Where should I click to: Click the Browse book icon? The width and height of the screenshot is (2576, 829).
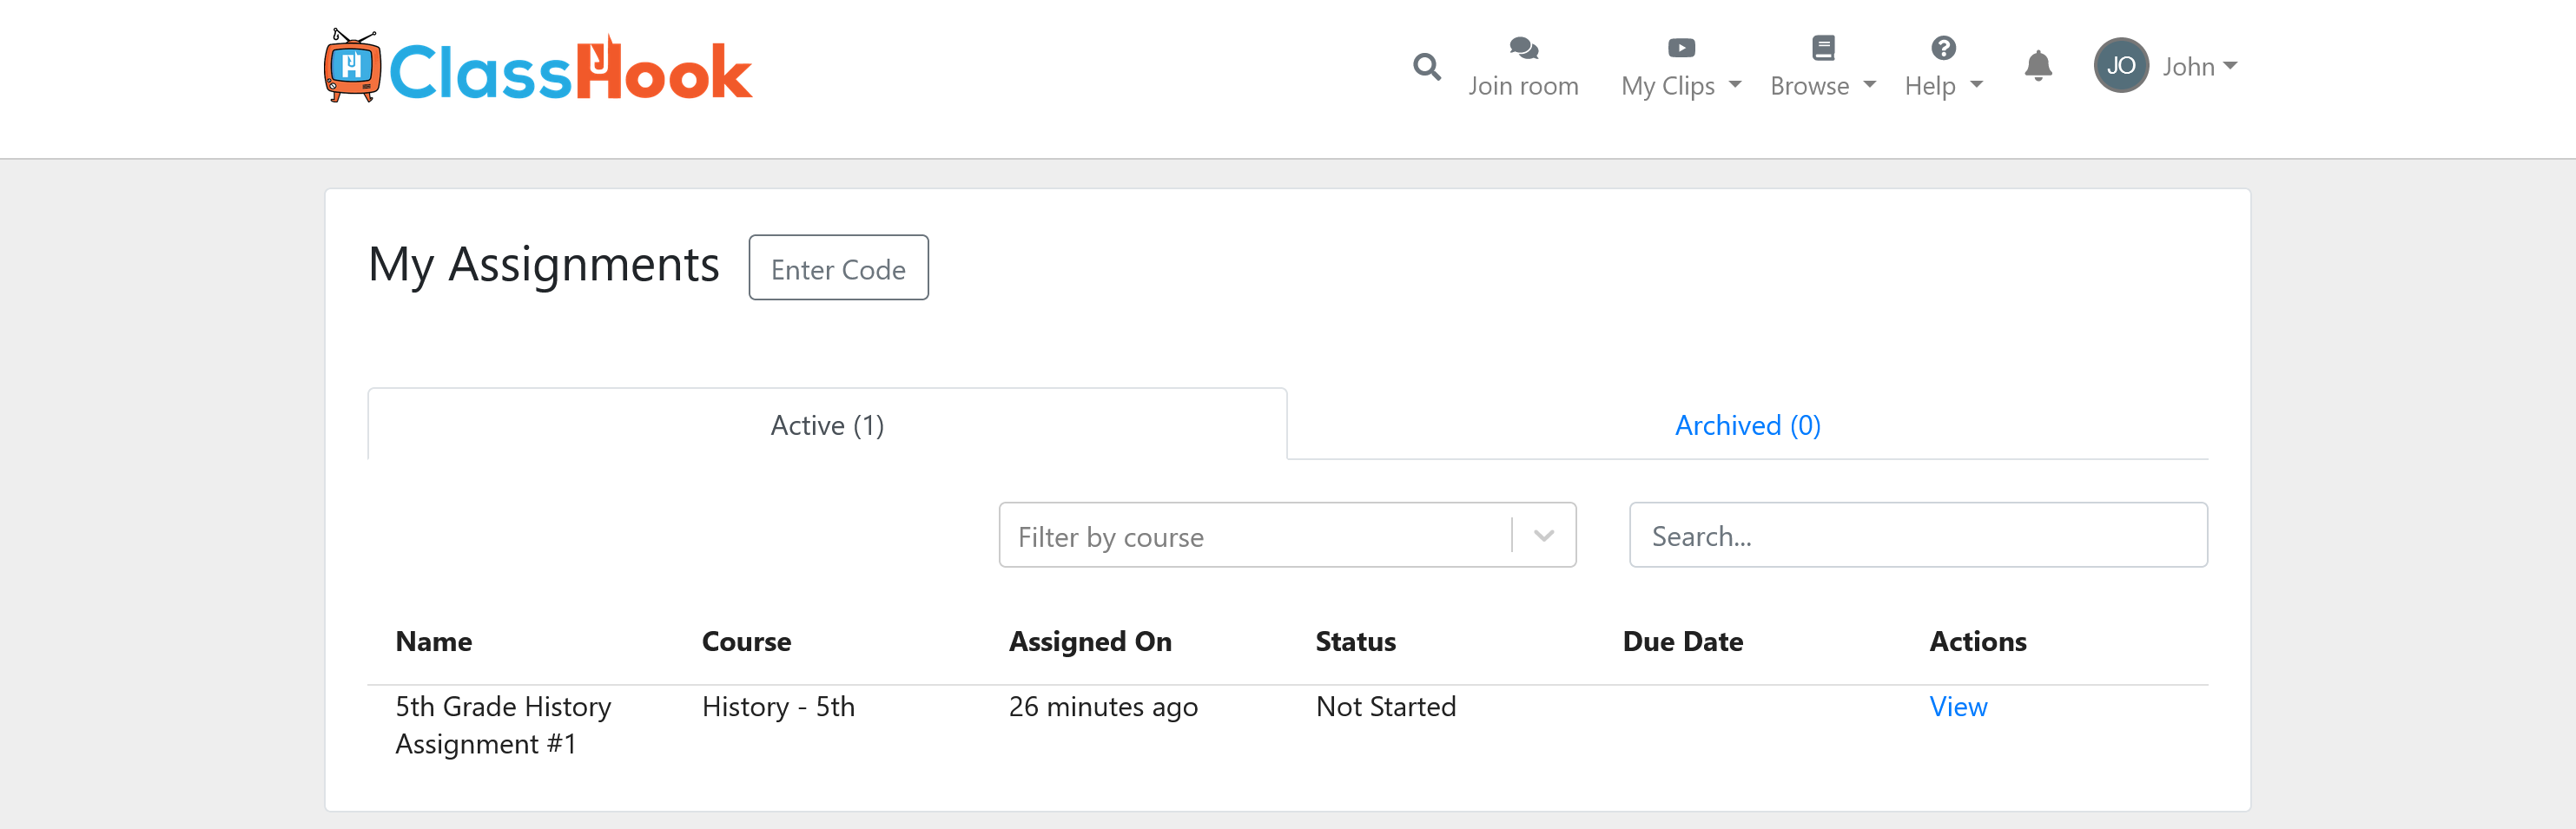[1822, 47]
